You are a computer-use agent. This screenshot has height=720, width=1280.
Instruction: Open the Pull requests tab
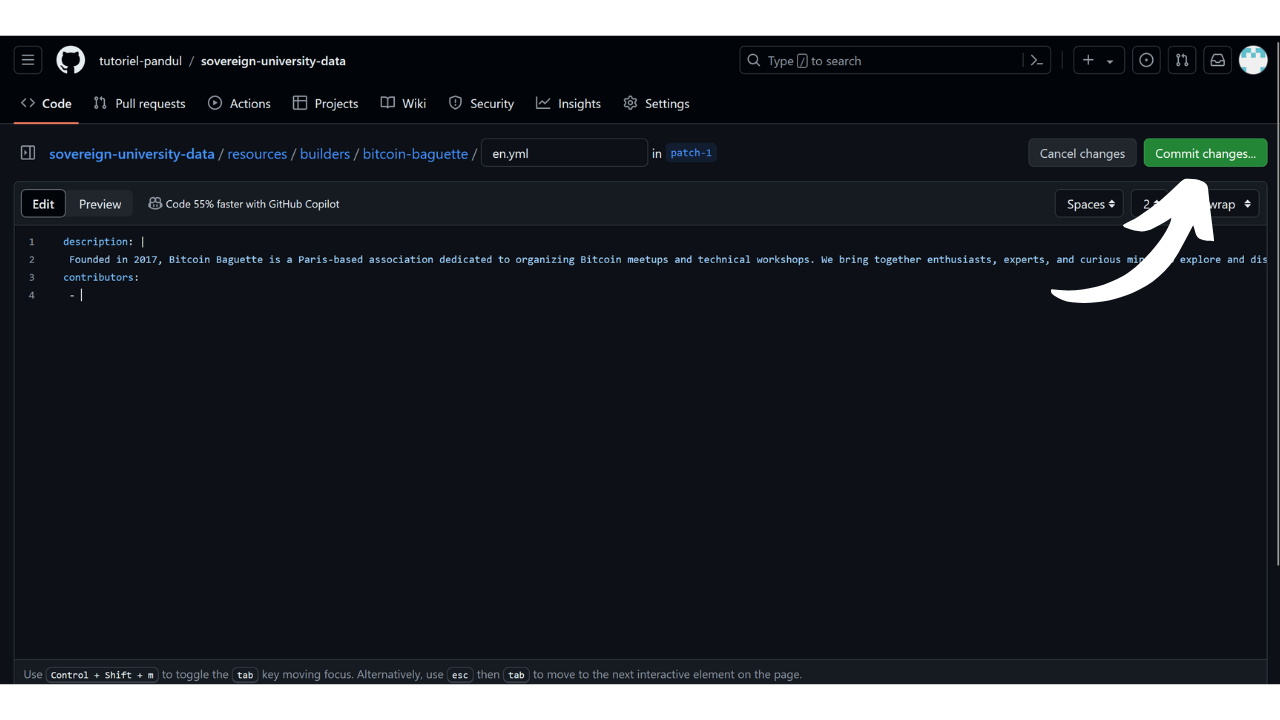tap(139, 103)
